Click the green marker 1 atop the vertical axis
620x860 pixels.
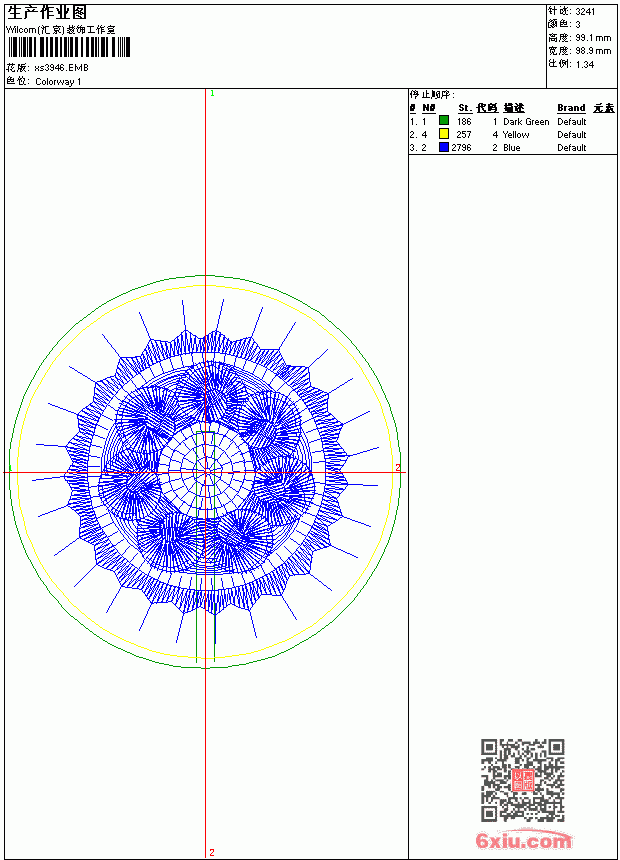(x=212, y=94)
